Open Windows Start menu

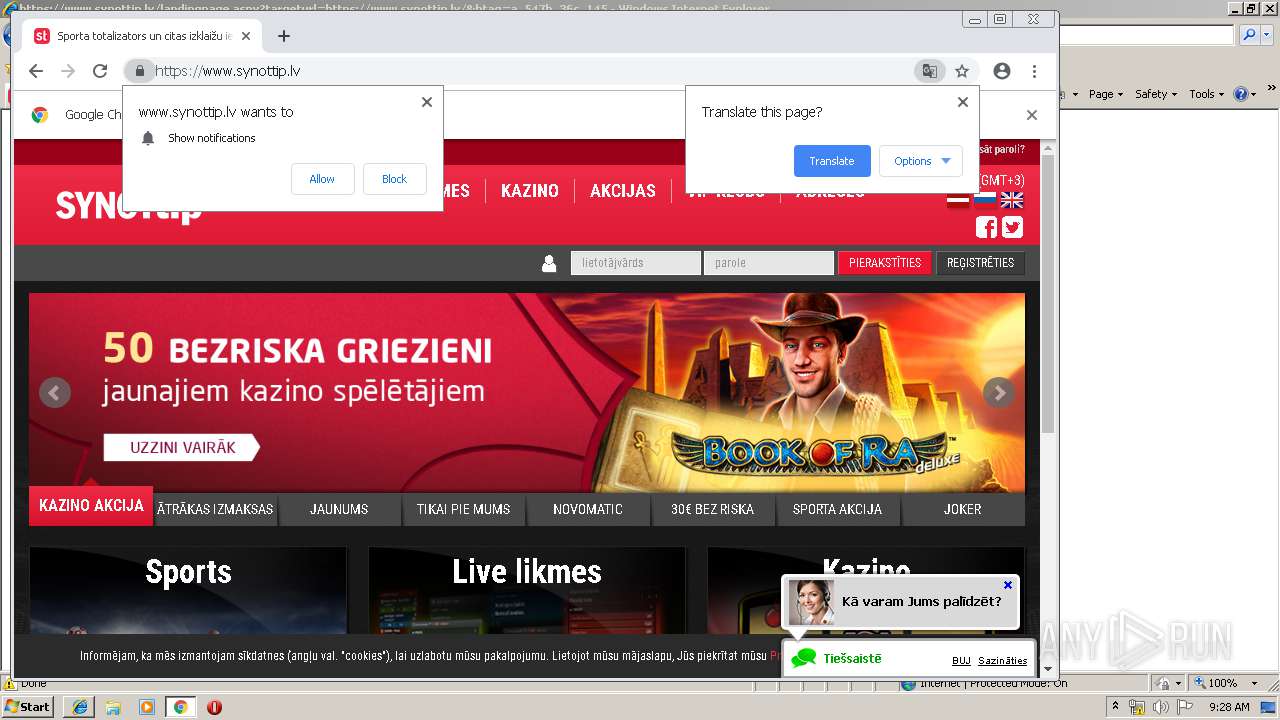[28, 707]
